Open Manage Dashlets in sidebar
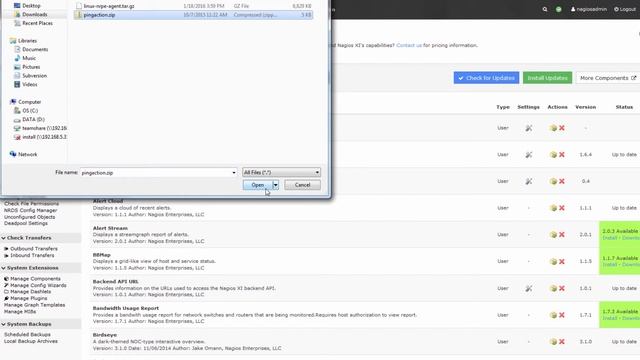Image resolution: width=640 pixels, height=360 pixels. (x=30, y=291)
